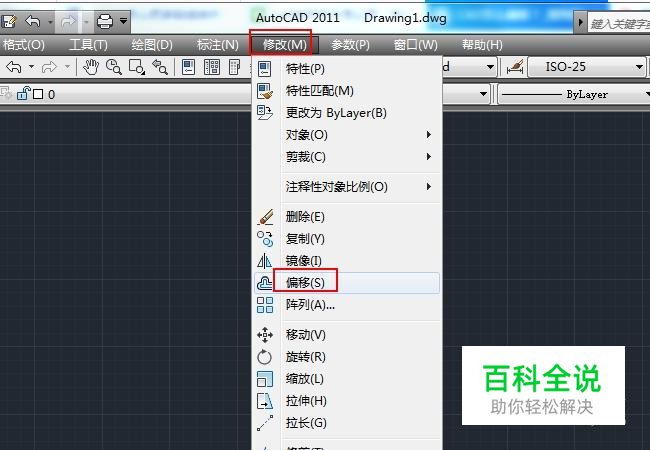Choose 阵列(A)... array menu item

coord(347,305)
